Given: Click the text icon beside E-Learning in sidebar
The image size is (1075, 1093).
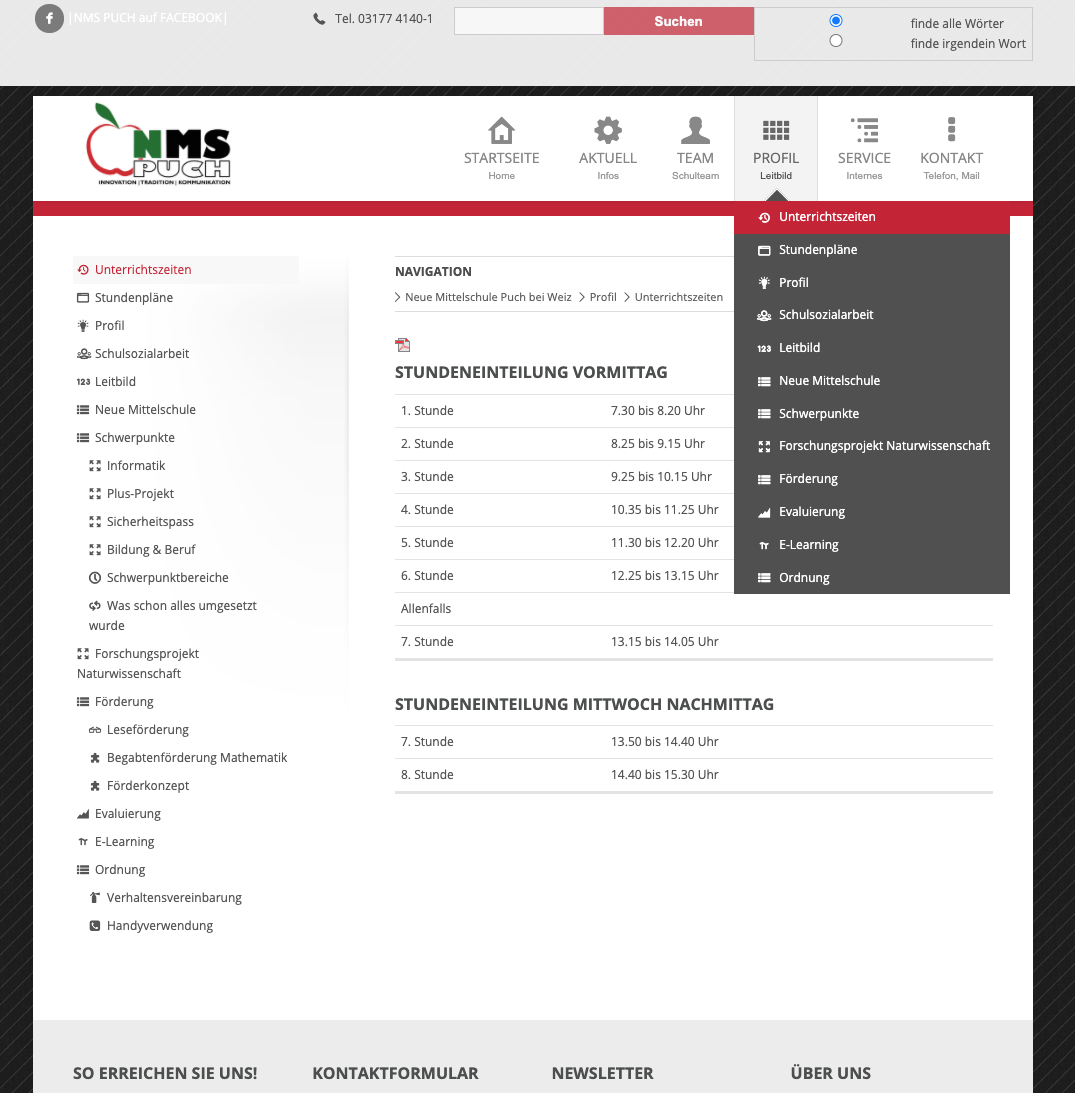Looking at the screenshot, I should click(x=83, y=842).
